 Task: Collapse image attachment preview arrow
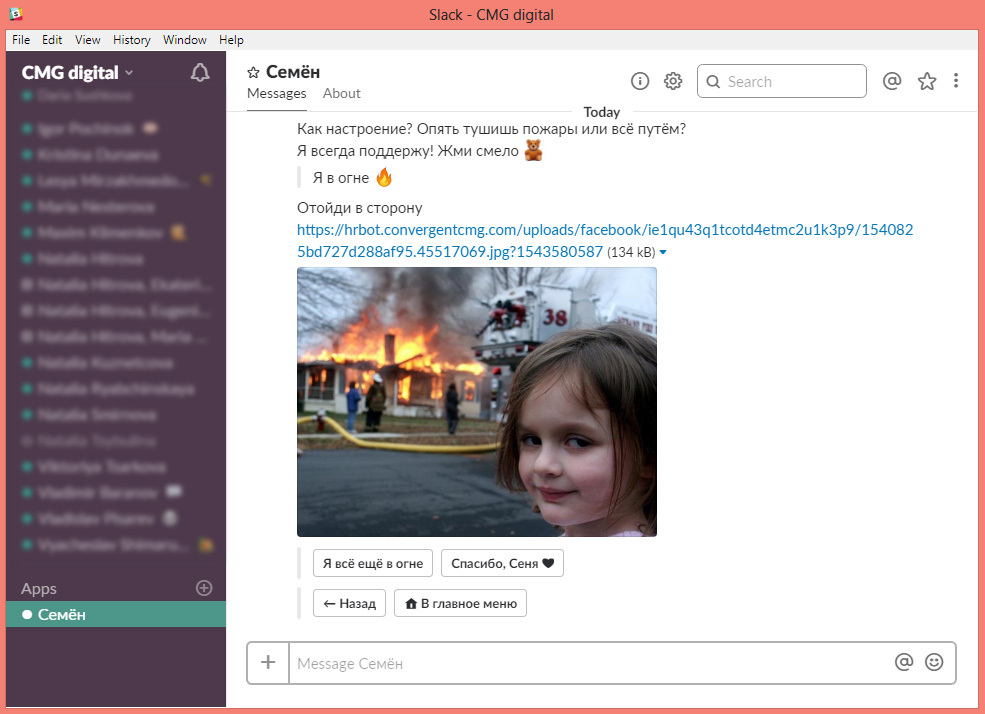pyautogui.click(x=663, y=252)
